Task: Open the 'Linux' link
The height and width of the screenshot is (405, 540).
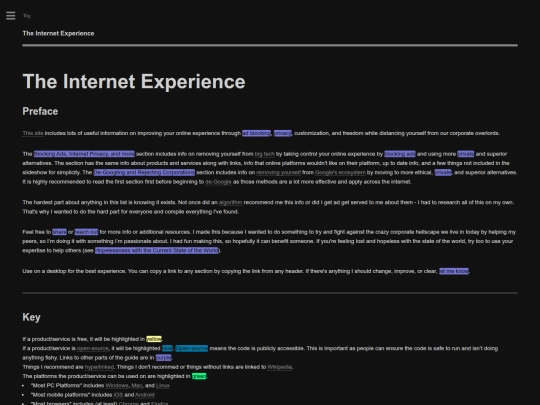Action: point(163,386)
